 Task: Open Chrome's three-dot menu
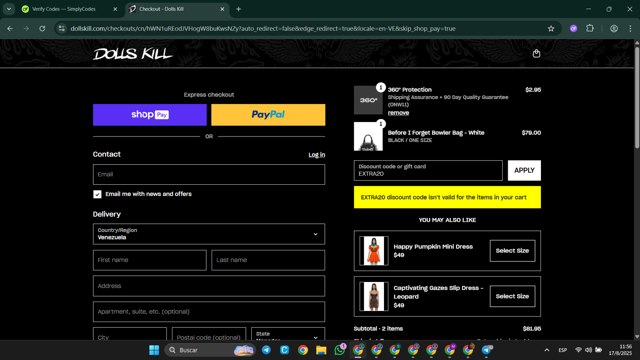[630, 29]
